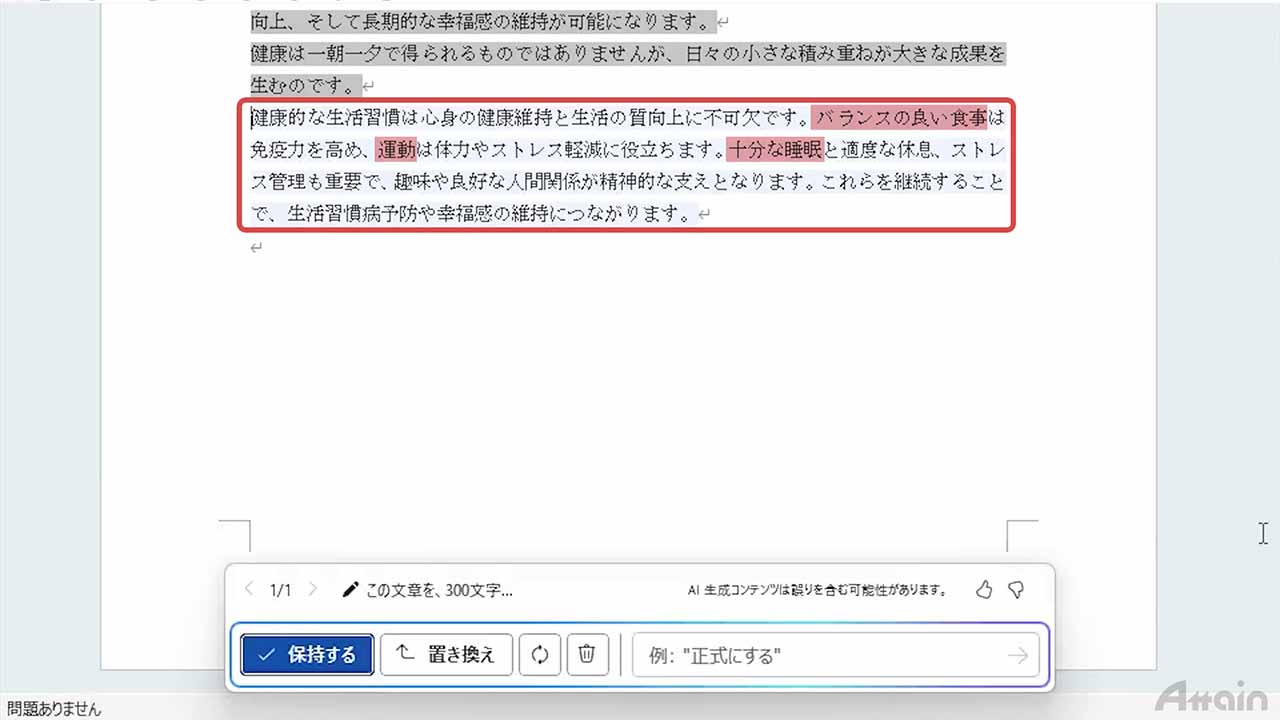Viewport: 1280px width, 720px height.
Task: Give thumbs down to the generated text
Action: click(1016, 590)
